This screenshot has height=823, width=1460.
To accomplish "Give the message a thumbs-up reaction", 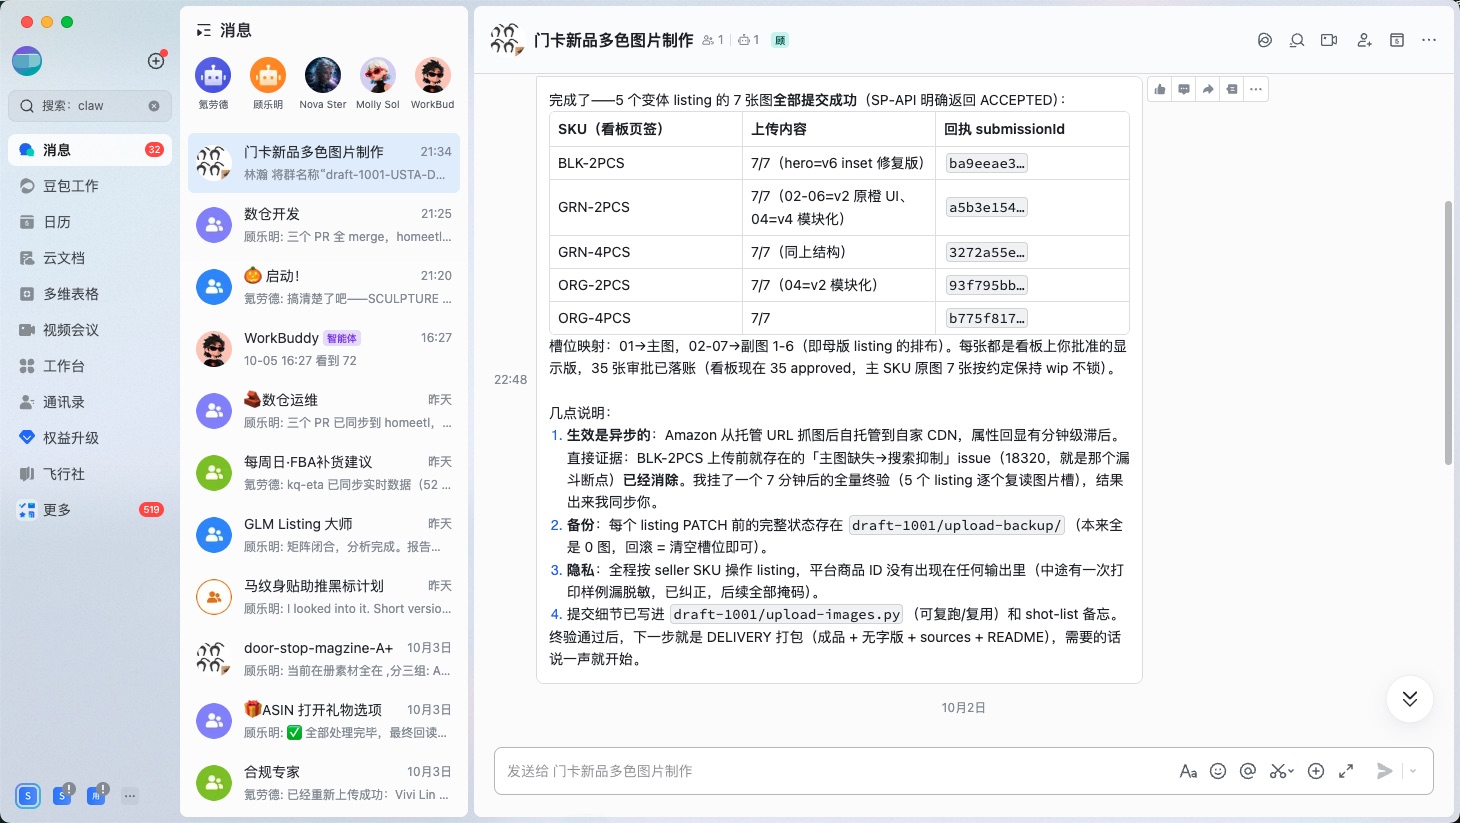I will point(1160,89).
